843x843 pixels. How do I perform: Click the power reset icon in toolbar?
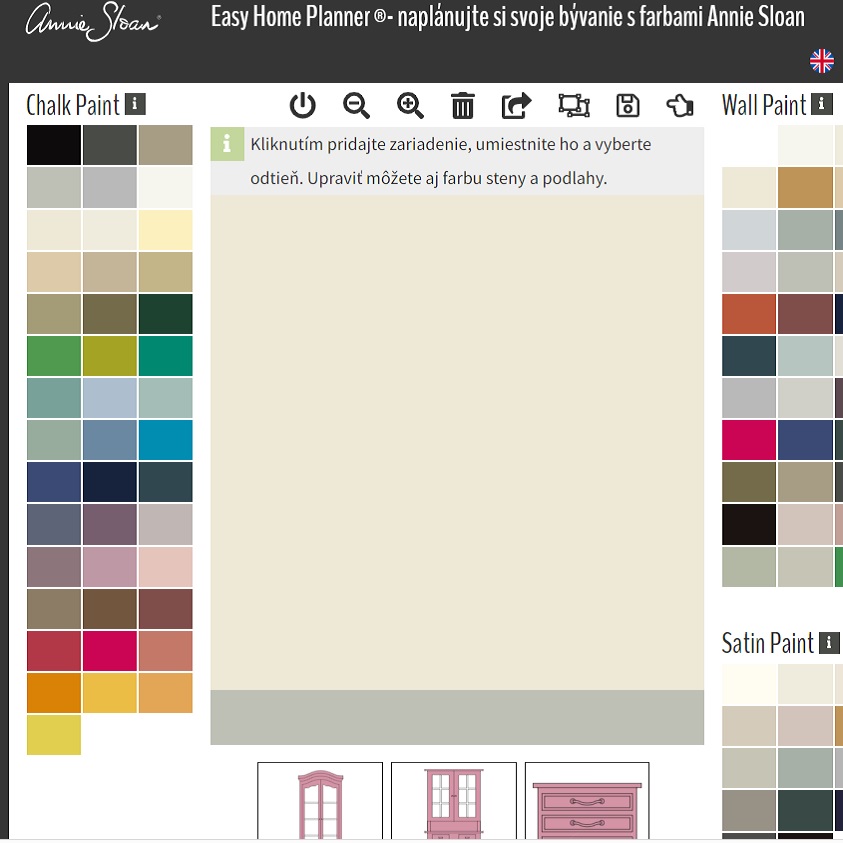302,105
